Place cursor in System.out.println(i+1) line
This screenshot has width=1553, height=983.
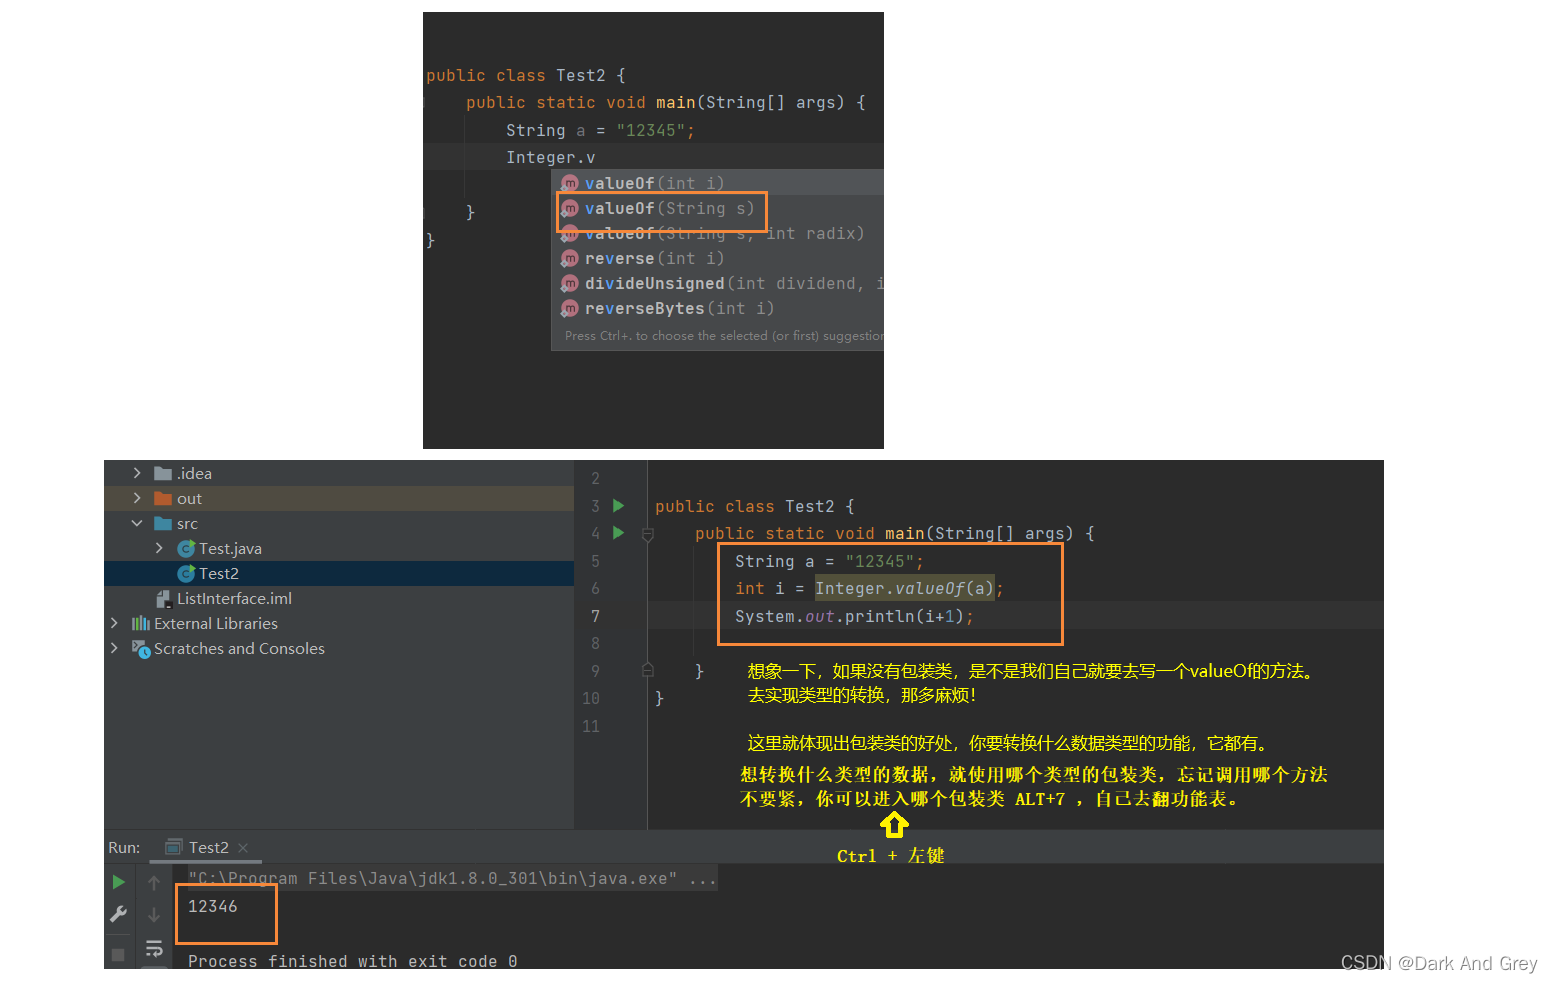tap(854, 616)
